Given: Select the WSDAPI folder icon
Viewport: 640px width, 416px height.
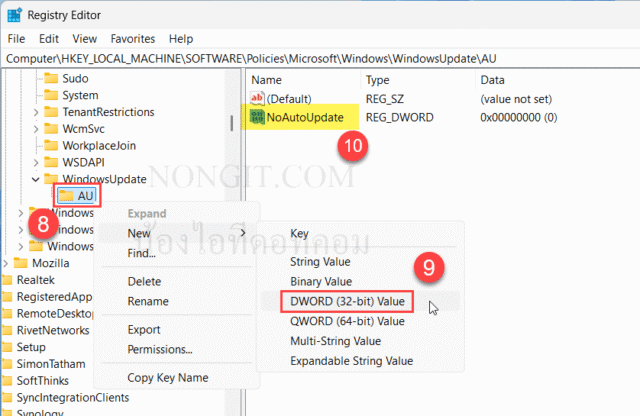Looking at the screenshot, I should (x=51, y=162).
